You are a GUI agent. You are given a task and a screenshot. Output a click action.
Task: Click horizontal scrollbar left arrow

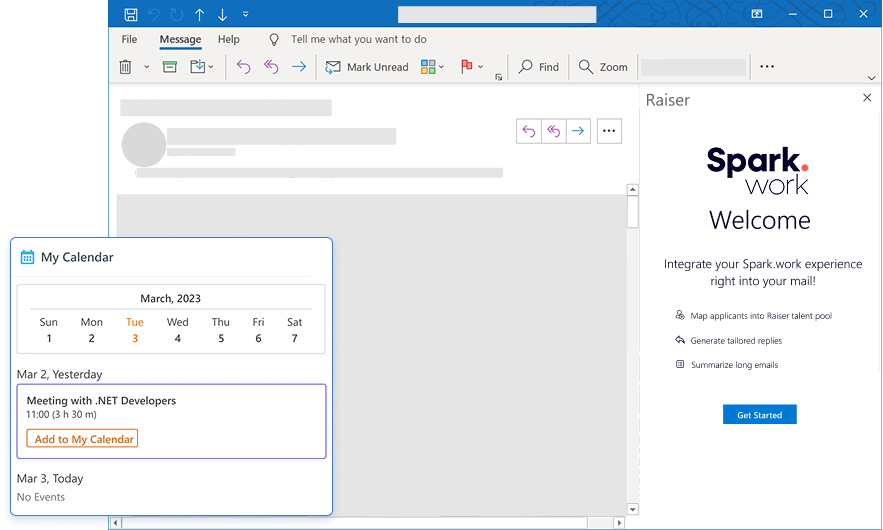click(115, 523)
